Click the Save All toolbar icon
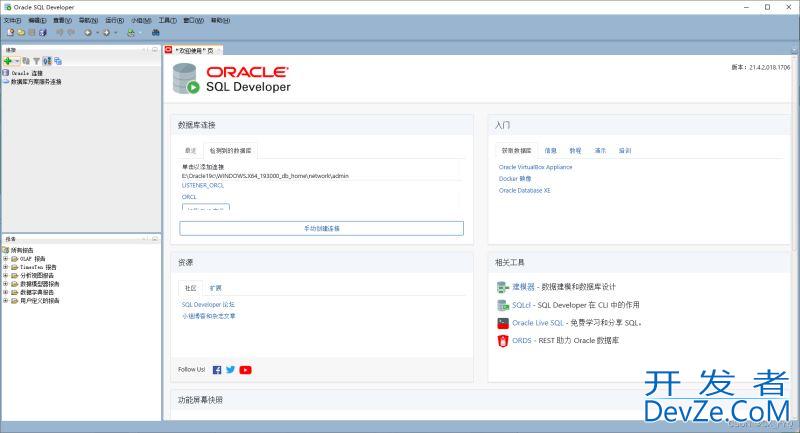Viewport: 800px width, 433px height. (x=43, y=33)
